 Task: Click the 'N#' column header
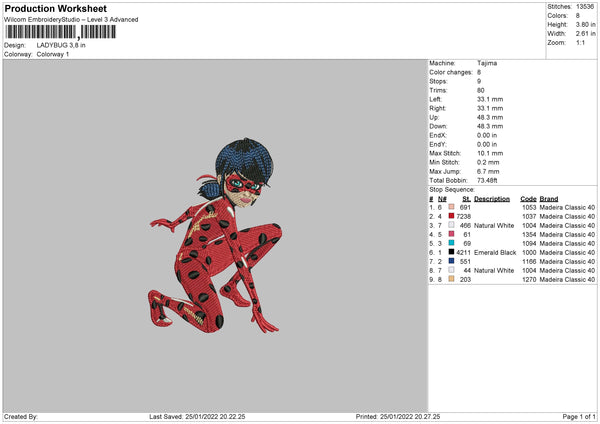pos(442,199)
